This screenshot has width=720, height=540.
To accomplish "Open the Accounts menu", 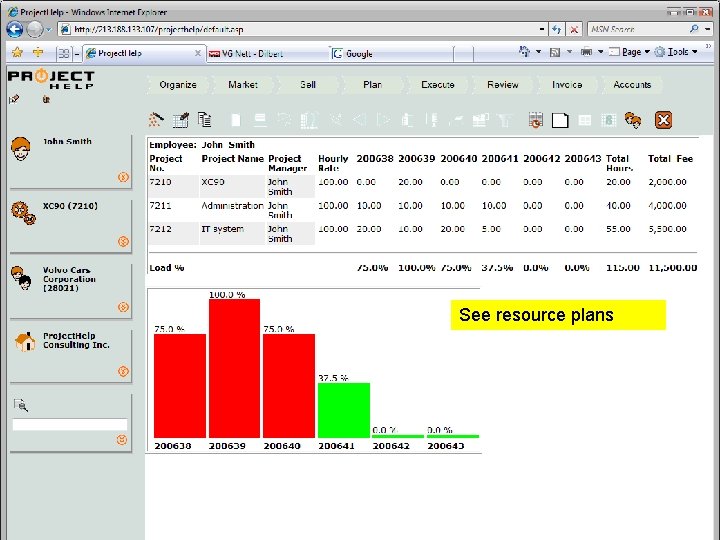I will 632,84.
